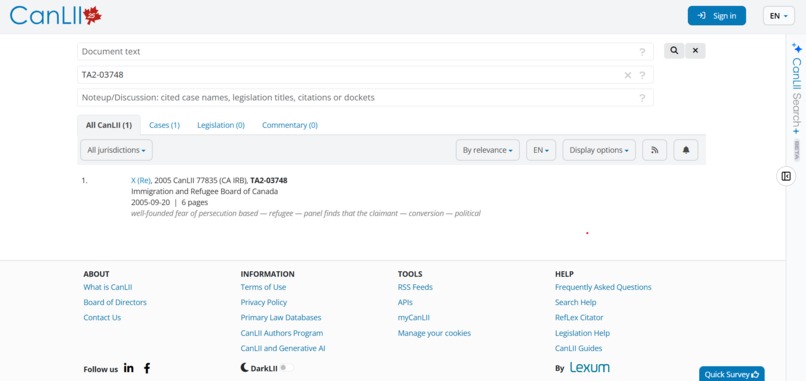Open By relevance sort dropdown

pyautogui.click(x=487, y=150)
